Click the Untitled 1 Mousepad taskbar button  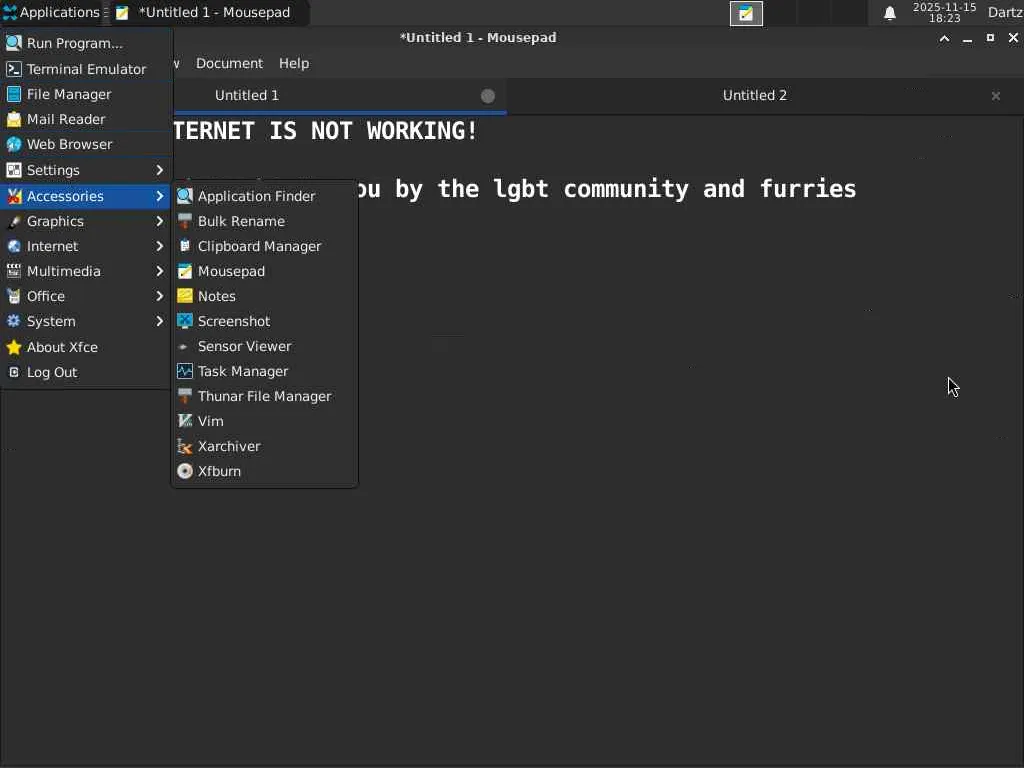(x=208, y=12)
